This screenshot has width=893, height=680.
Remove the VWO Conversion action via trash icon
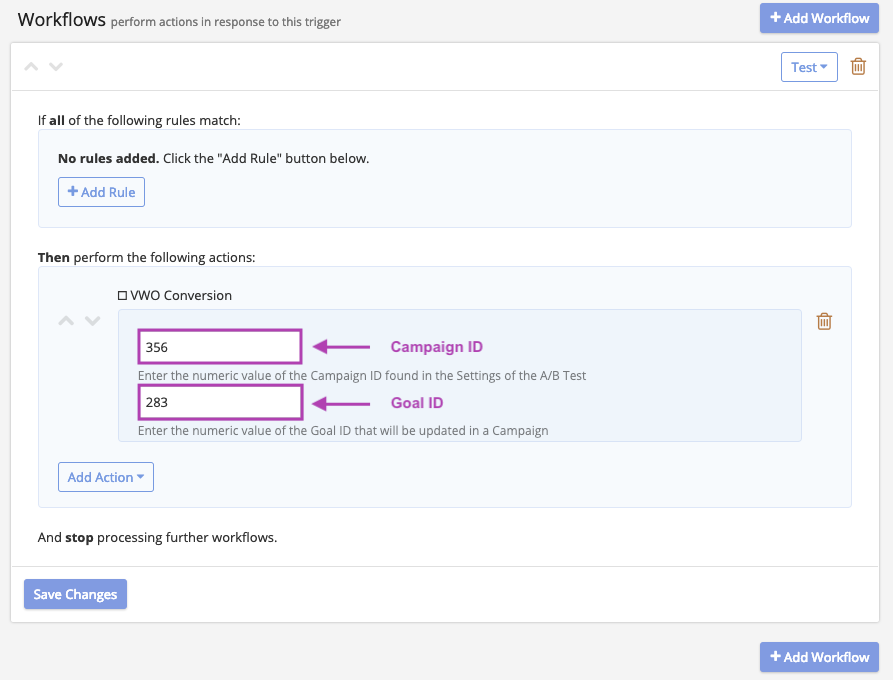click(824, 321)
